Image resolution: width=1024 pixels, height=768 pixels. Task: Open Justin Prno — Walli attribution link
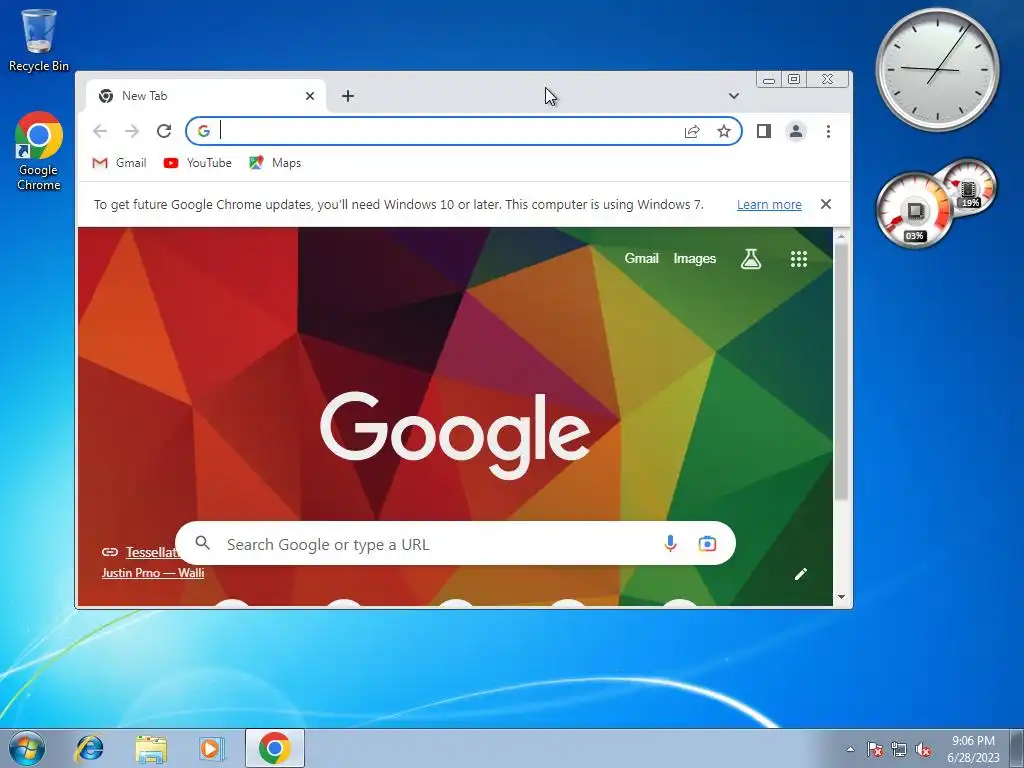click(153, 573)
